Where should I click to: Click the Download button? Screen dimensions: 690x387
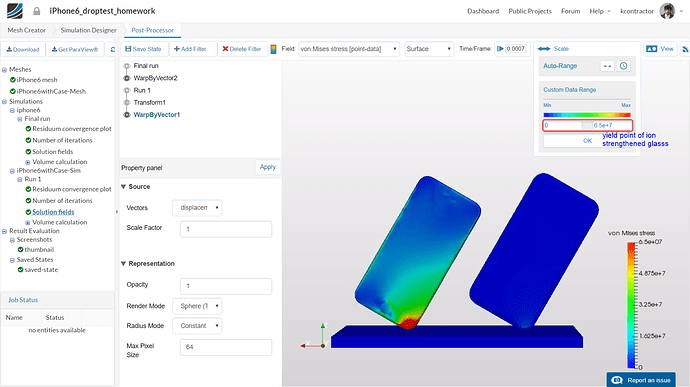click(x=23, y=49)
